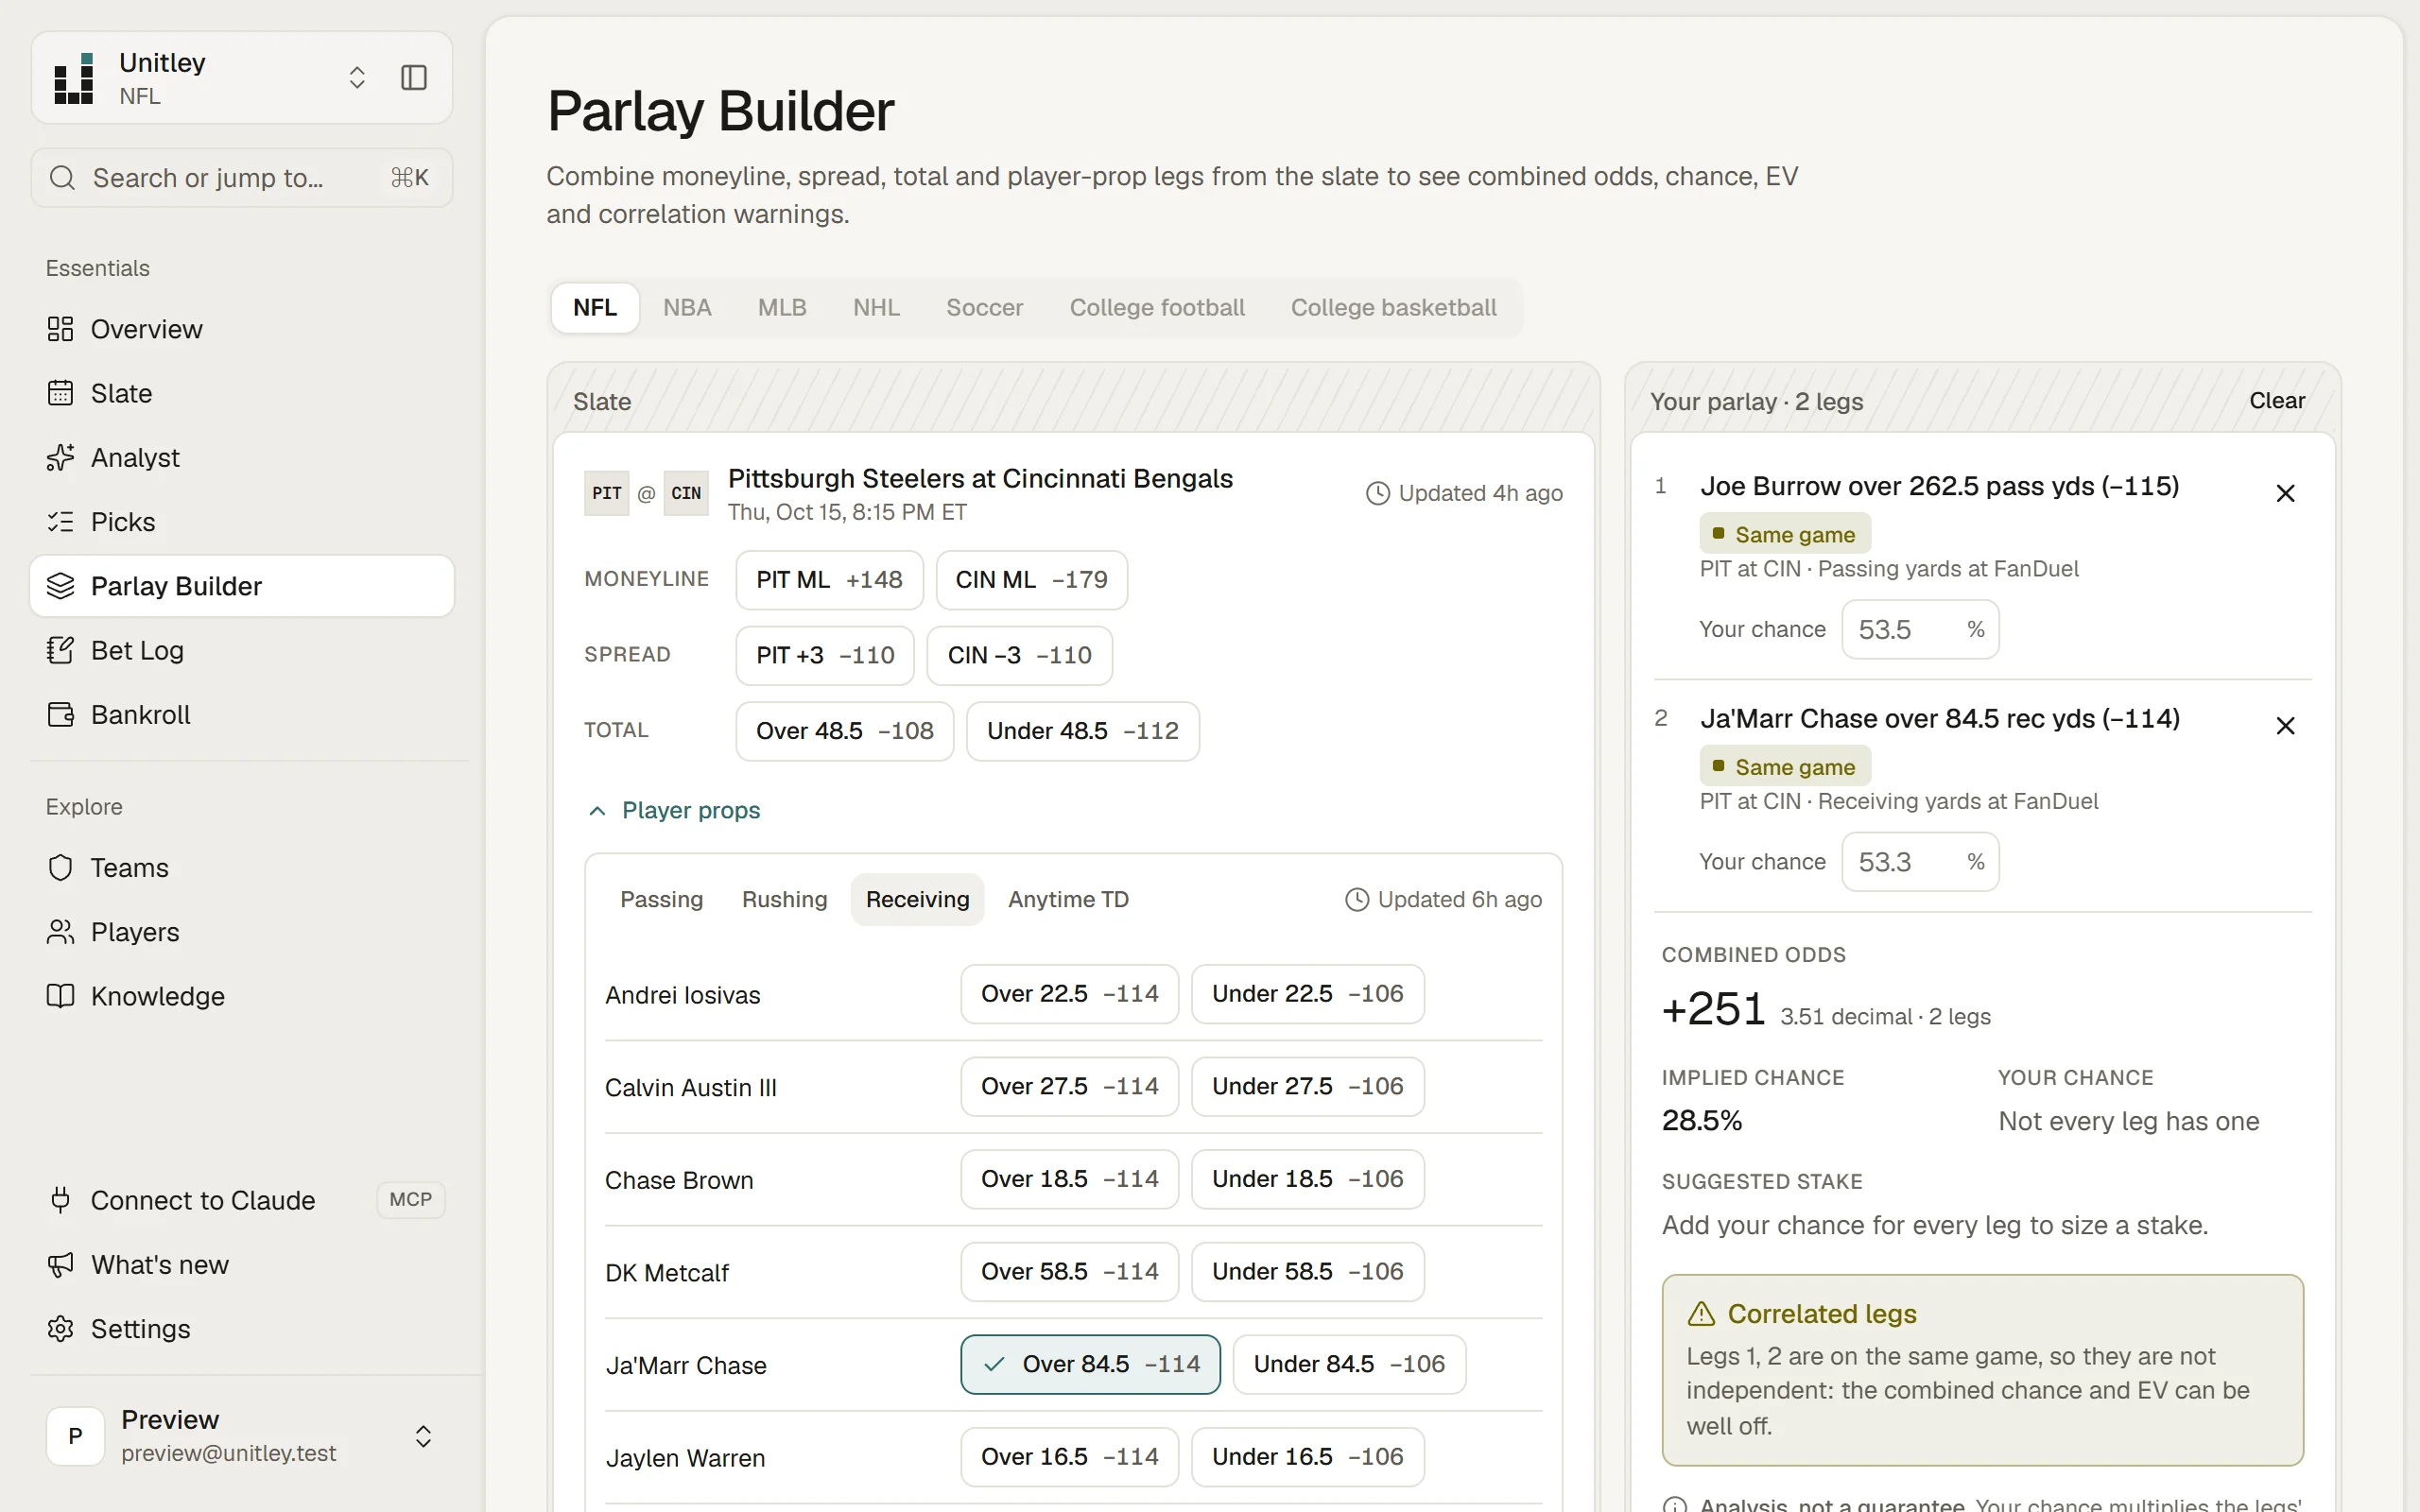Click the Search or jump to field
The height and width of the screenshot is (1512, 2420).
[242, 178]
